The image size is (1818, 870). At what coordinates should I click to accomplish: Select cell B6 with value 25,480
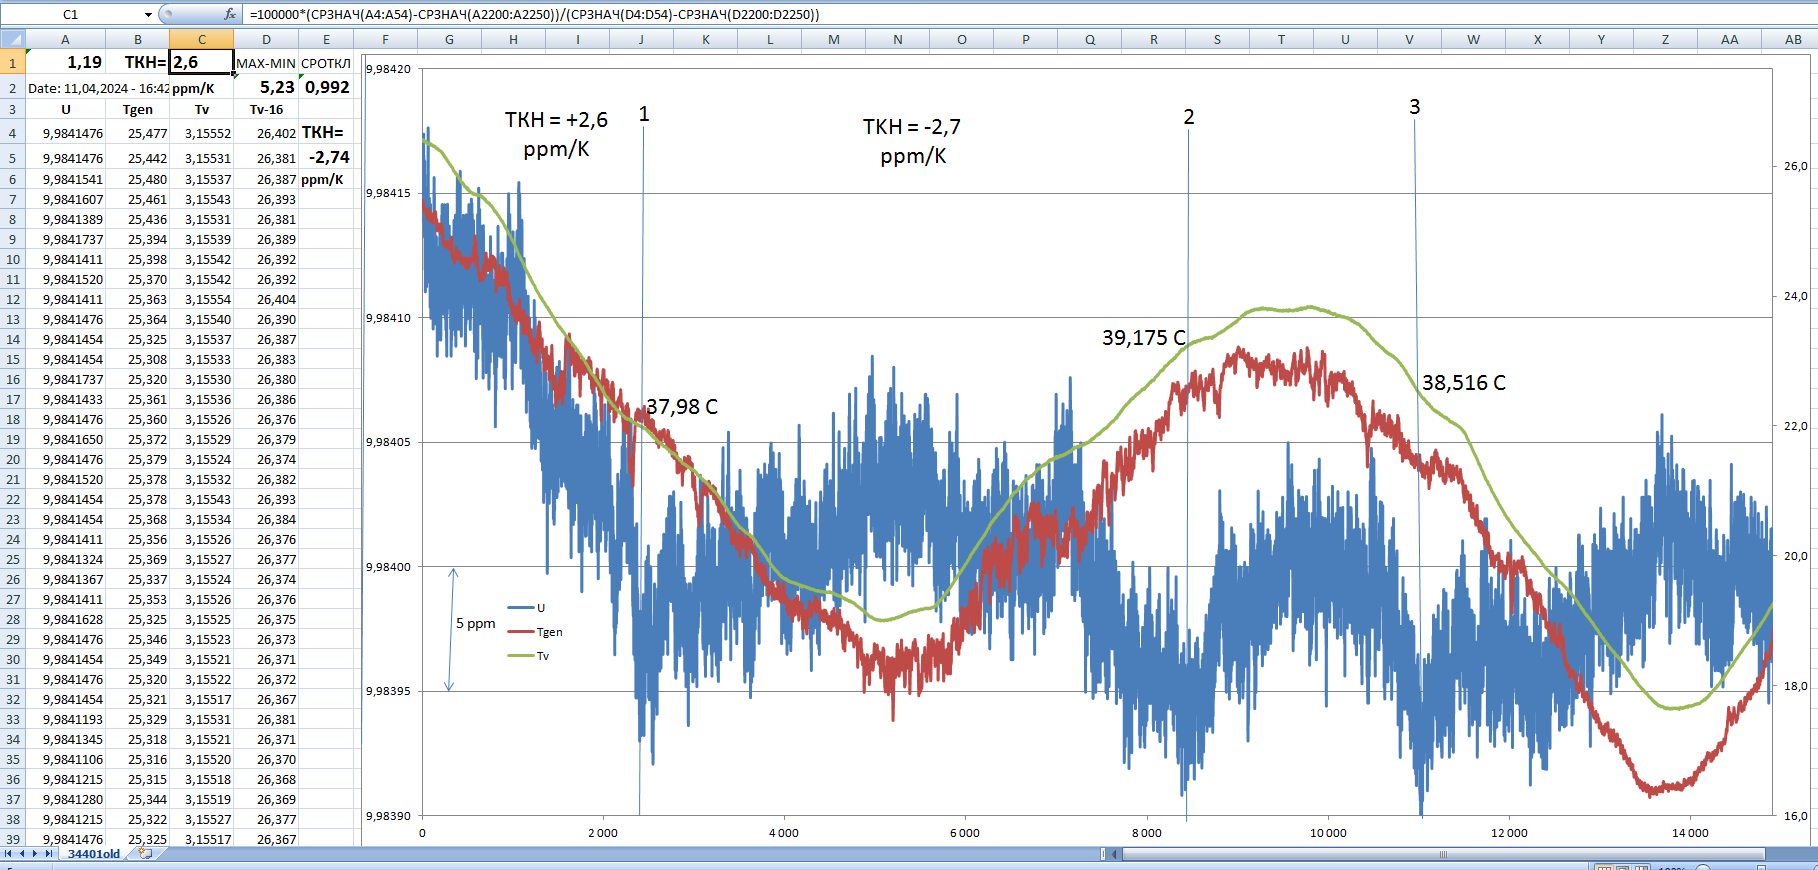pos(138,179)
